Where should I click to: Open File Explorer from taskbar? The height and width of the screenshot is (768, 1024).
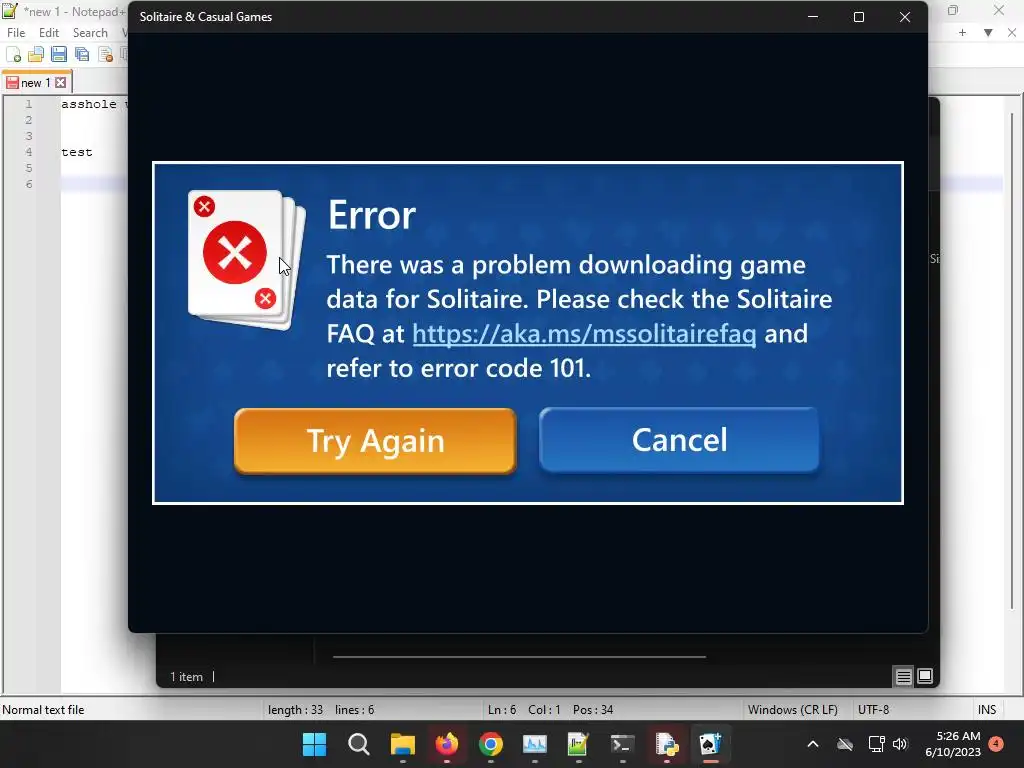402,744
